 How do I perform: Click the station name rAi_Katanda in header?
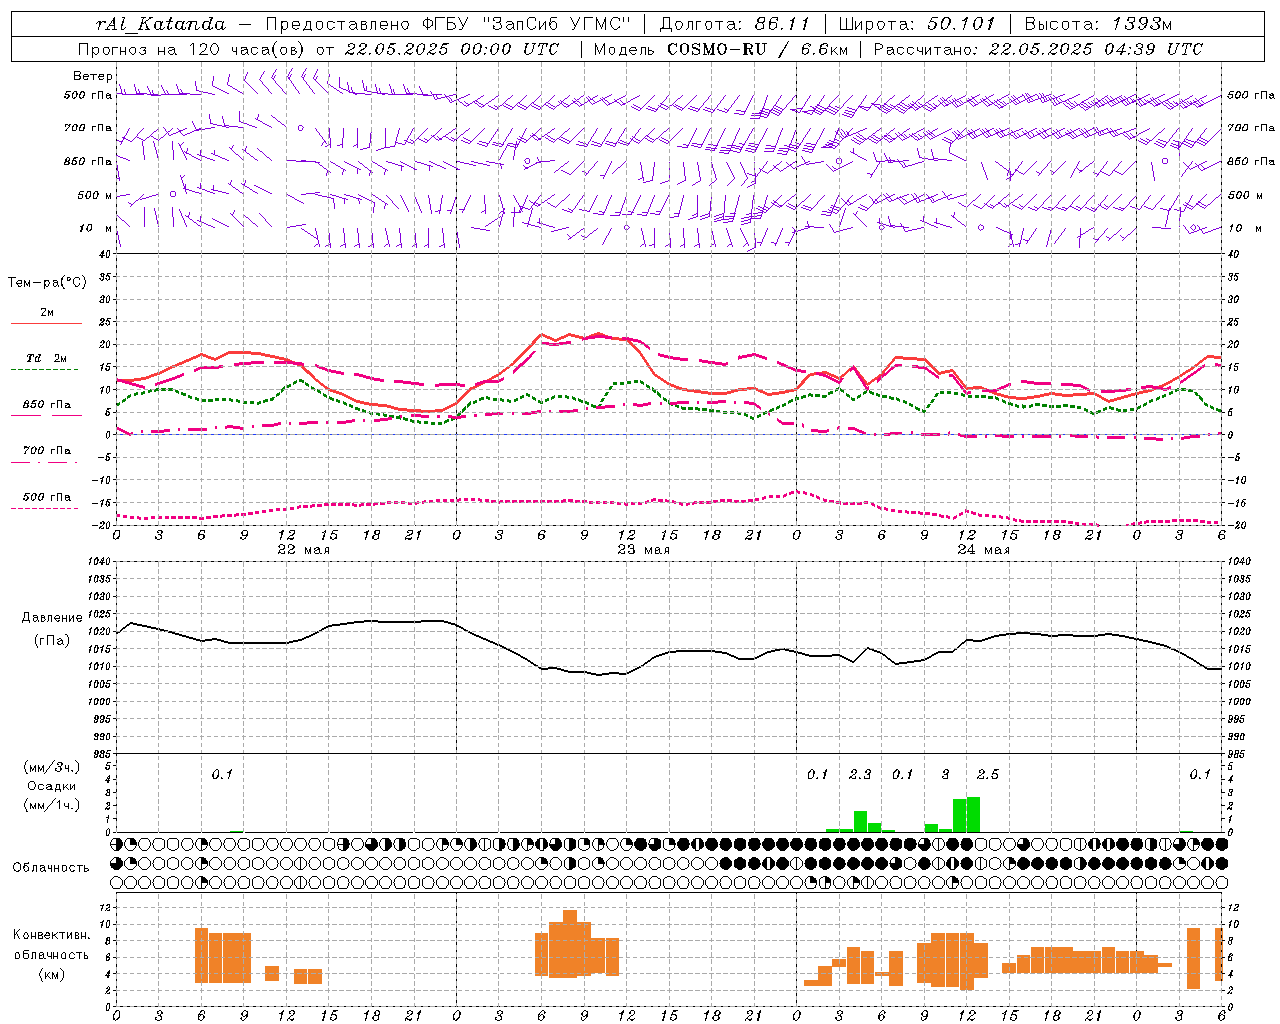tap(161, 24)
